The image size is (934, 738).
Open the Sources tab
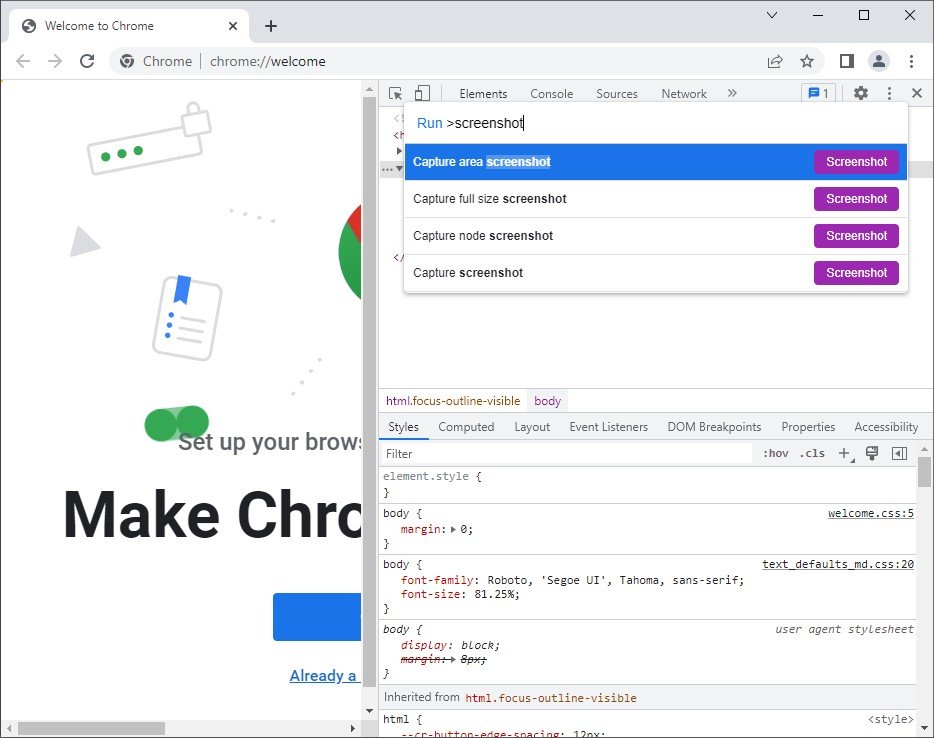click(617, 94)
